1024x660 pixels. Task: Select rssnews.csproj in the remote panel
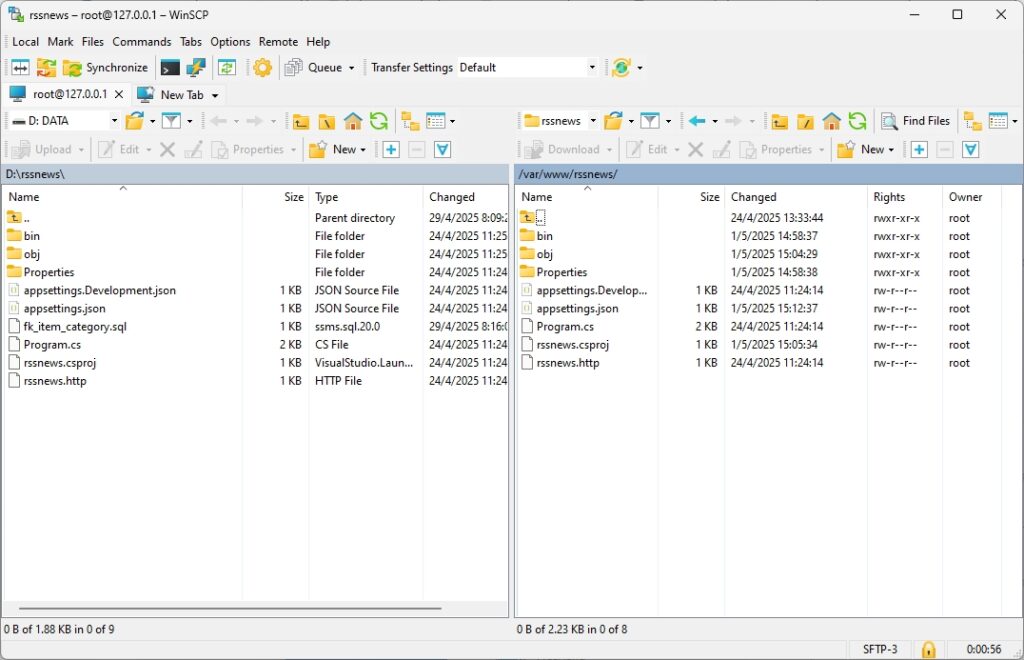pos(573,345)
